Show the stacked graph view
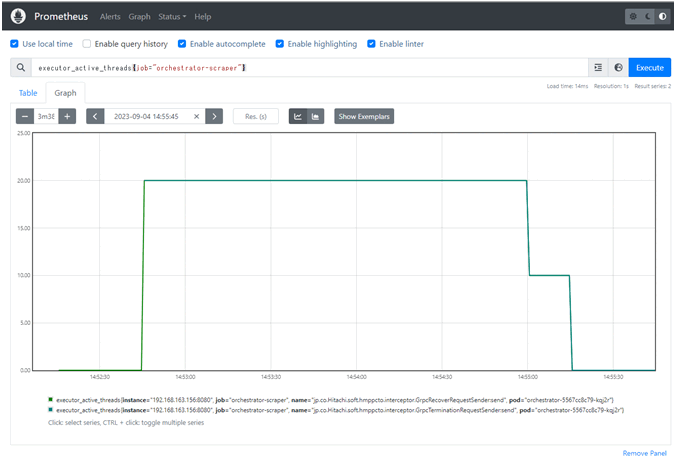 click(315, 116)
